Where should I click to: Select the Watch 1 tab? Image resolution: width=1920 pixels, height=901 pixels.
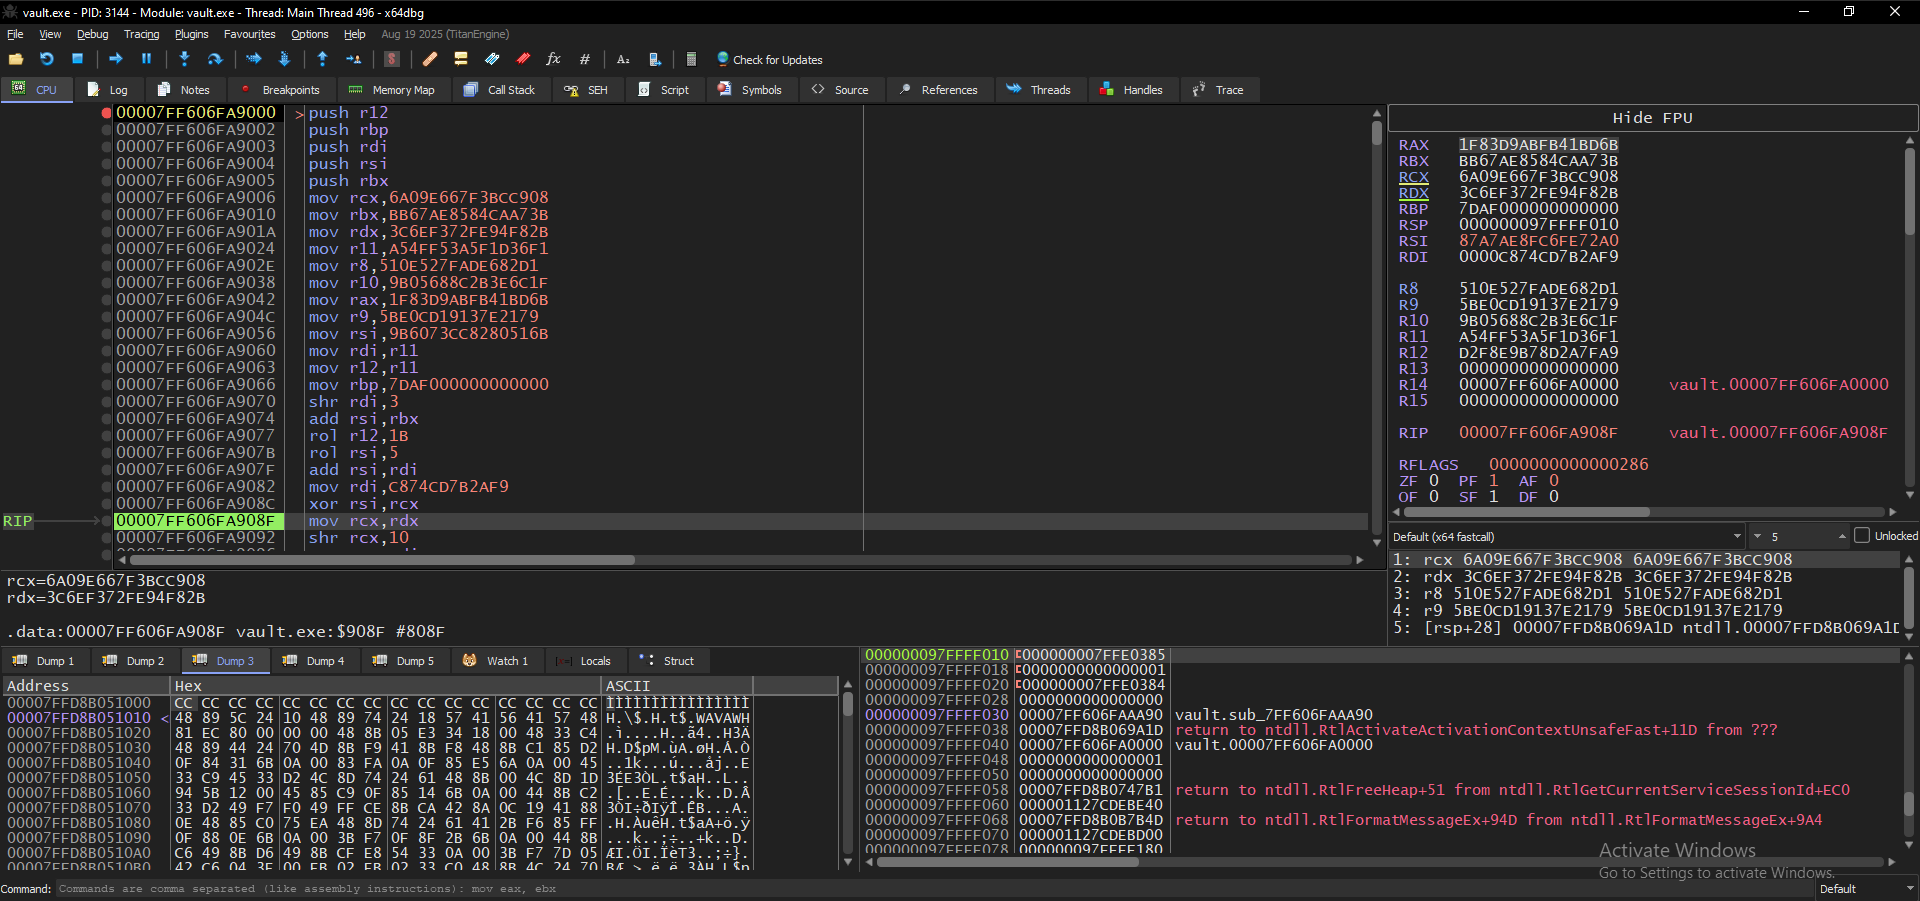click(x=496, y=661)
